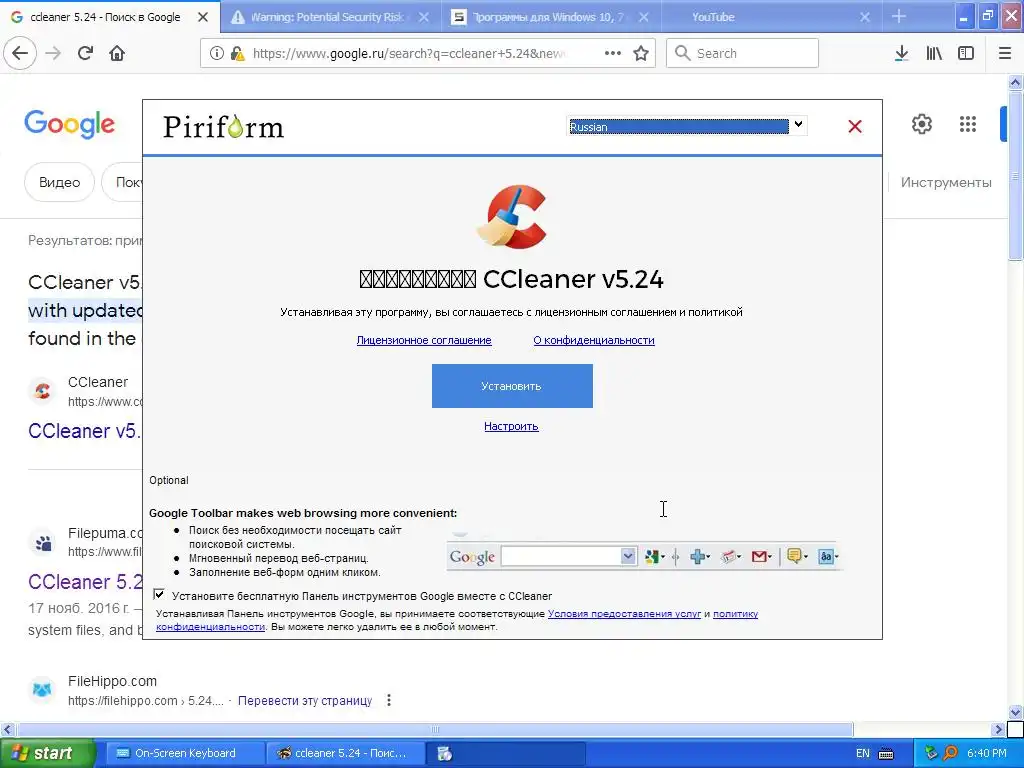
Task: Close the Piriform installer with red X
Action: [x=855, y=127]
